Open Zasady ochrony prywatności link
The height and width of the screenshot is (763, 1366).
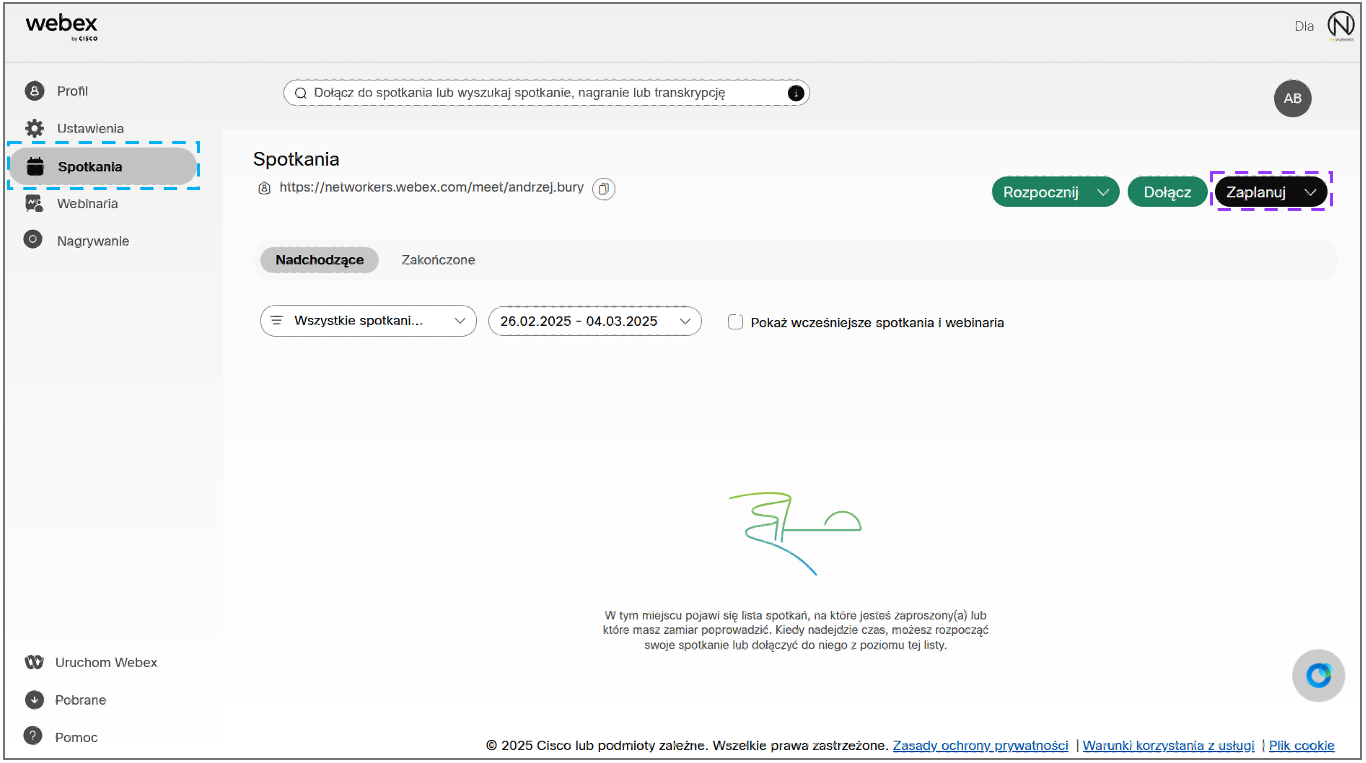[x=980, y=745]
